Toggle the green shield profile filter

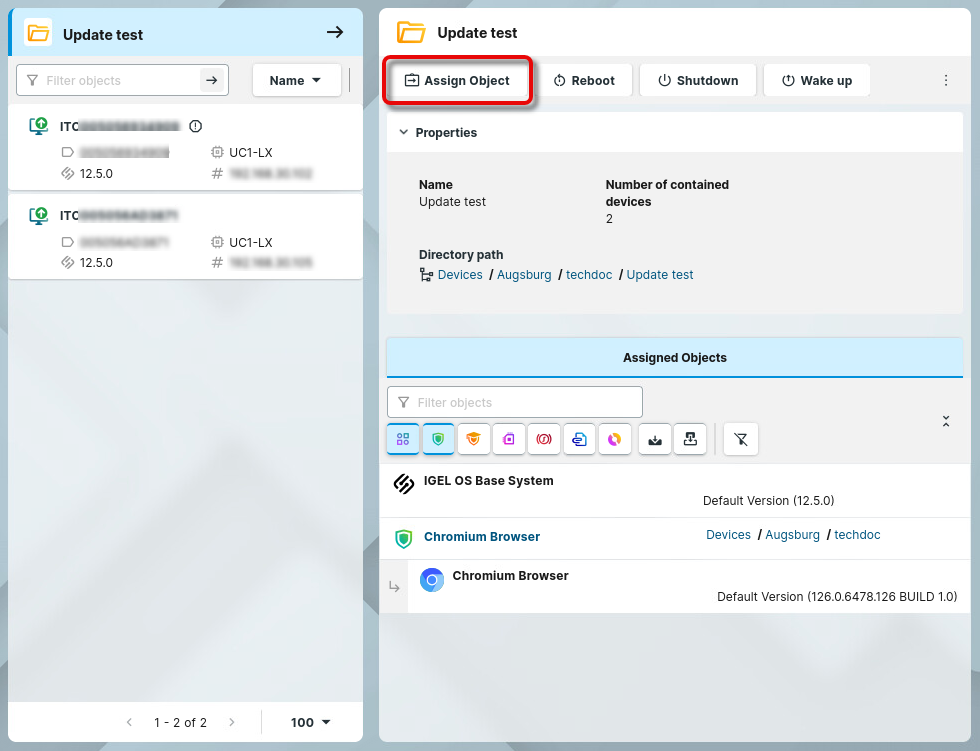pos(438,439)
